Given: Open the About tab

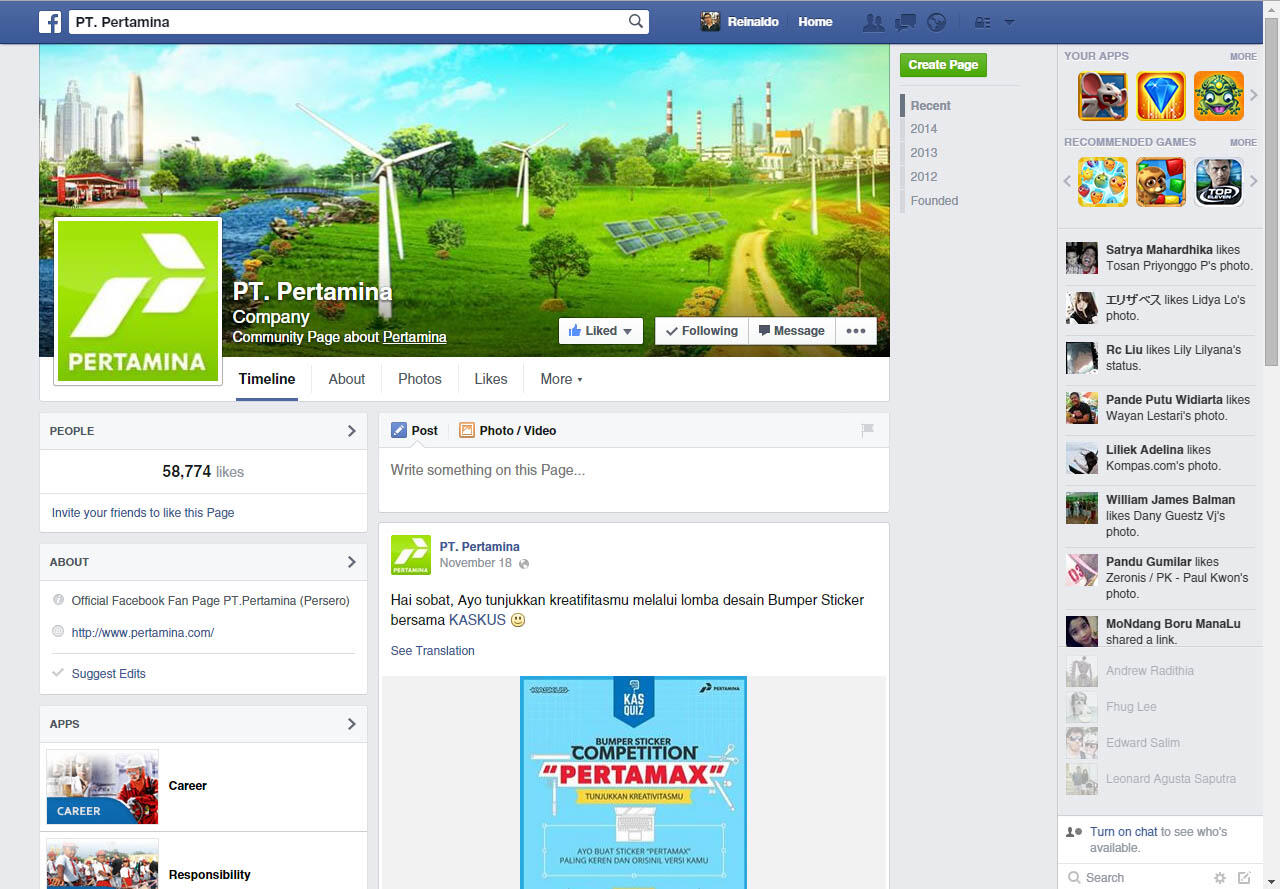Looking at the screenshot, I should click(x=347, y=379).
